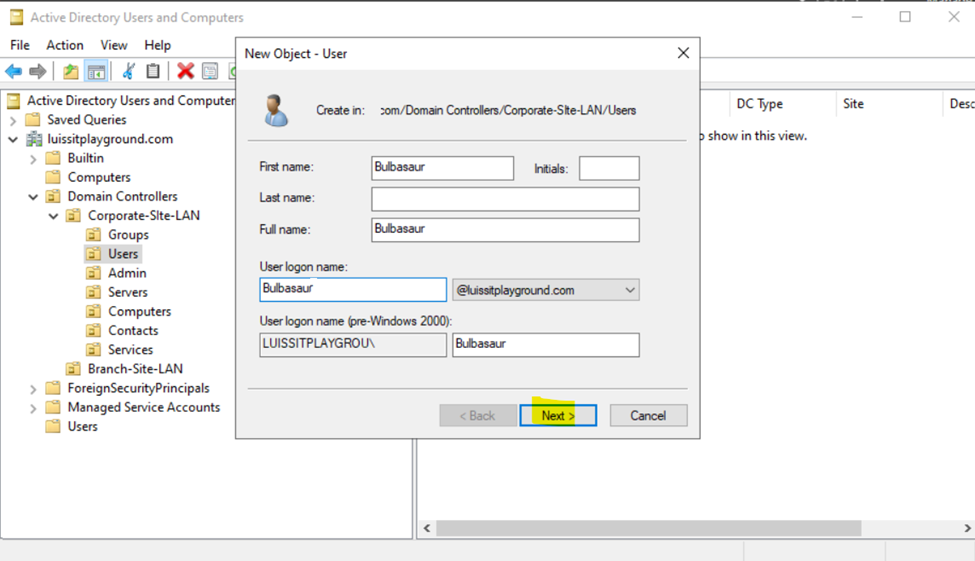The height and width of the screenshot is (561, 975).
Task: Toggle the Show/Hide Console Tree icon
Action: point(96,72)
